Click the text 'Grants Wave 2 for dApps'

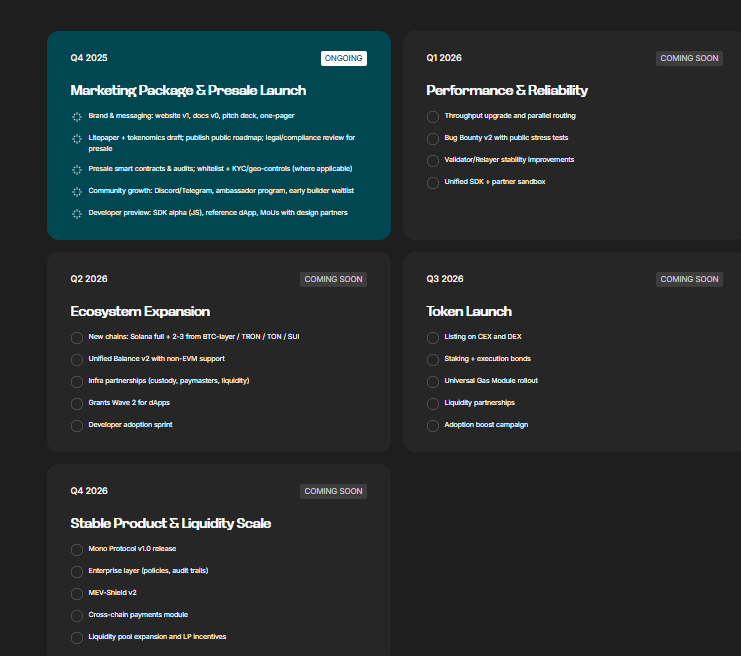[129, 403]
